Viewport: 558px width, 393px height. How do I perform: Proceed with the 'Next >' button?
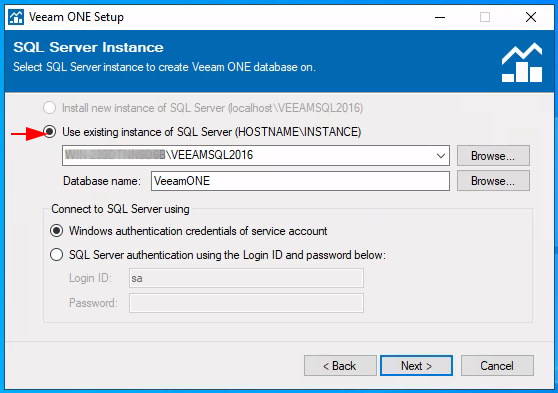[x=416, y=366]
